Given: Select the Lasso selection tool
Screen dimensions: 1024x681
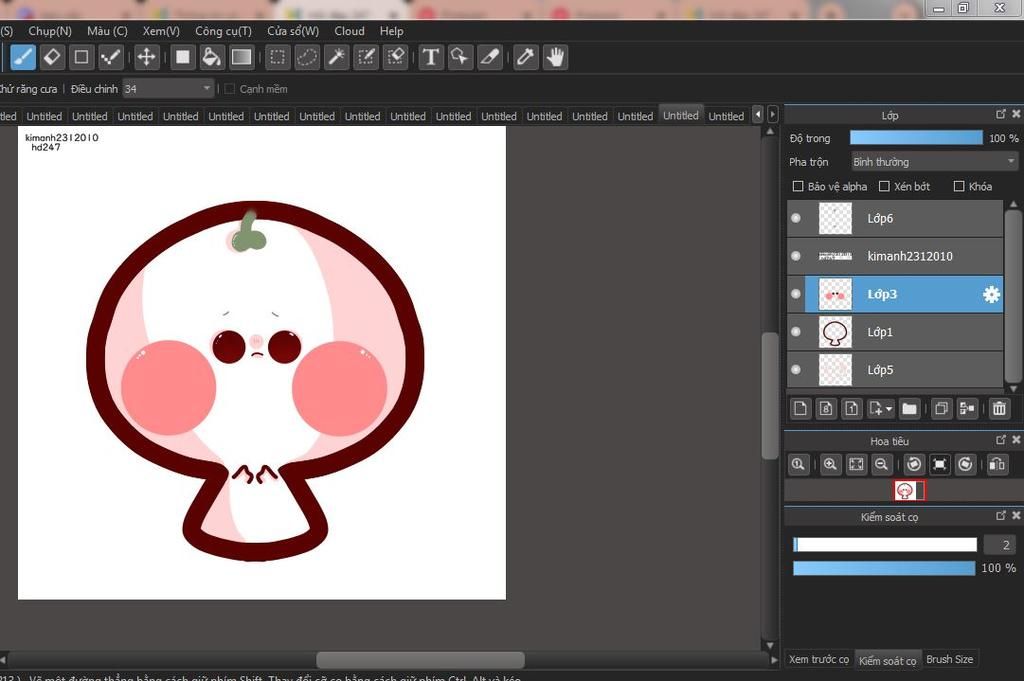Looking at the screenshot, I should (x=307, y=57).
